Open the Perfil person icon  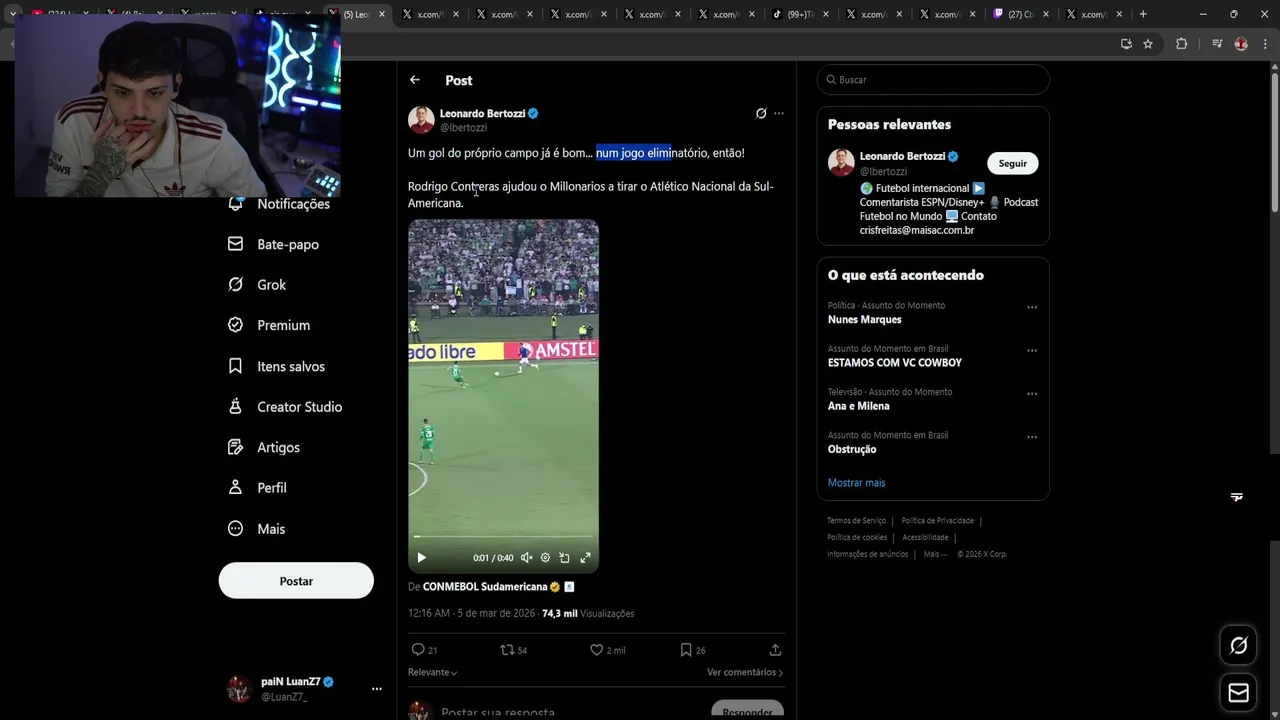pyautogui.click(x=235, y=488)
